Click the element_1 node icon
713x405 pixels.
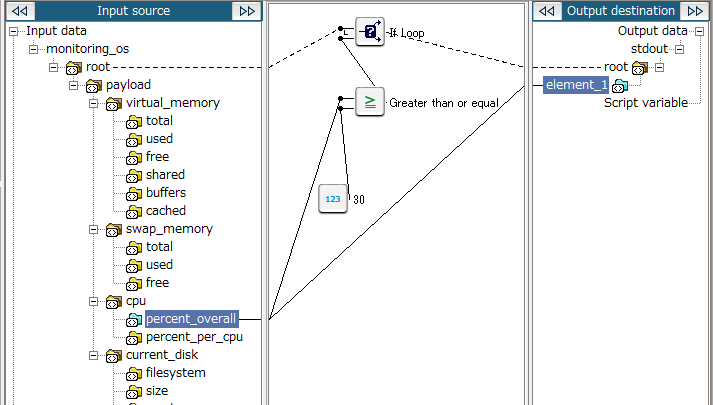pos(621,85)
